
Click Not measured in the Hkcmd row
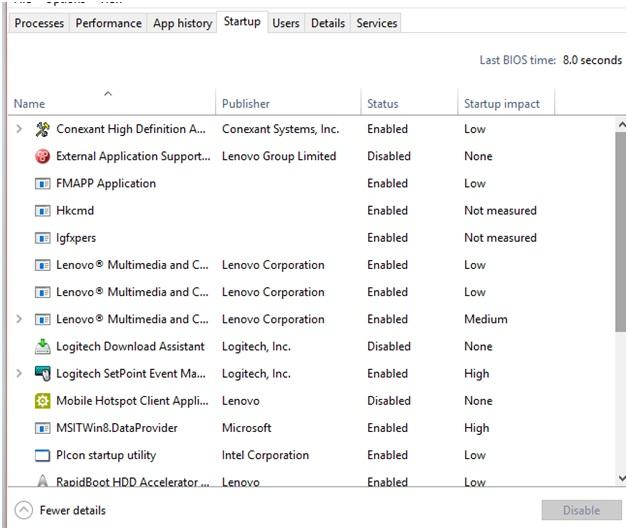pos(500,211)
